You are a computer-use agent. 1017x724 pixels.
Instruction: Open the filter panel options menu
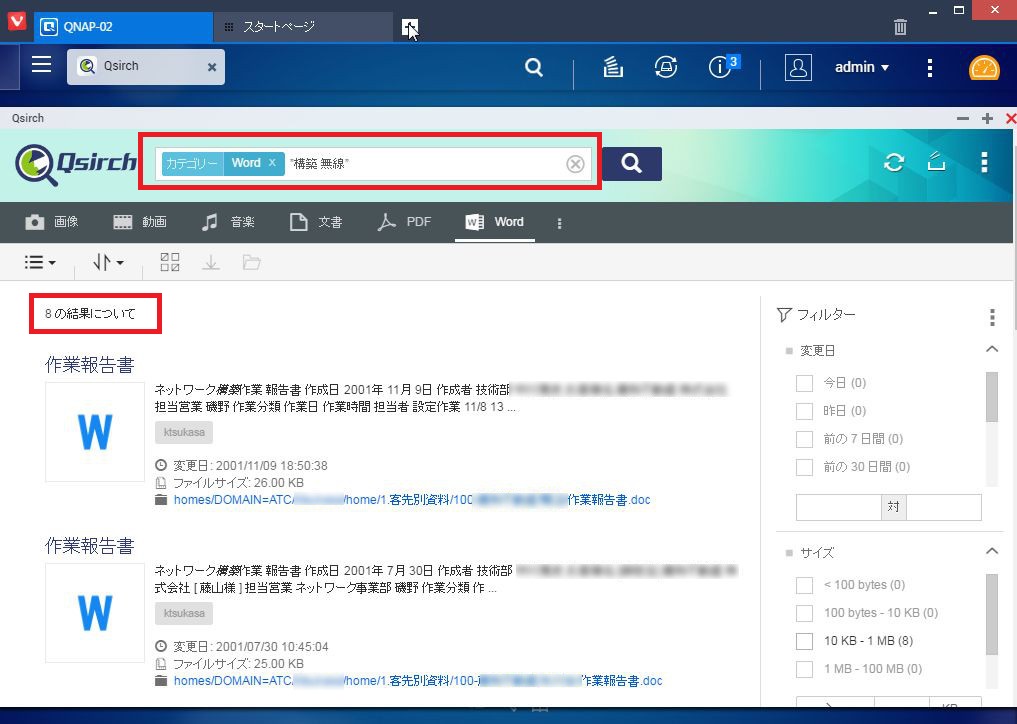[992, 317]
